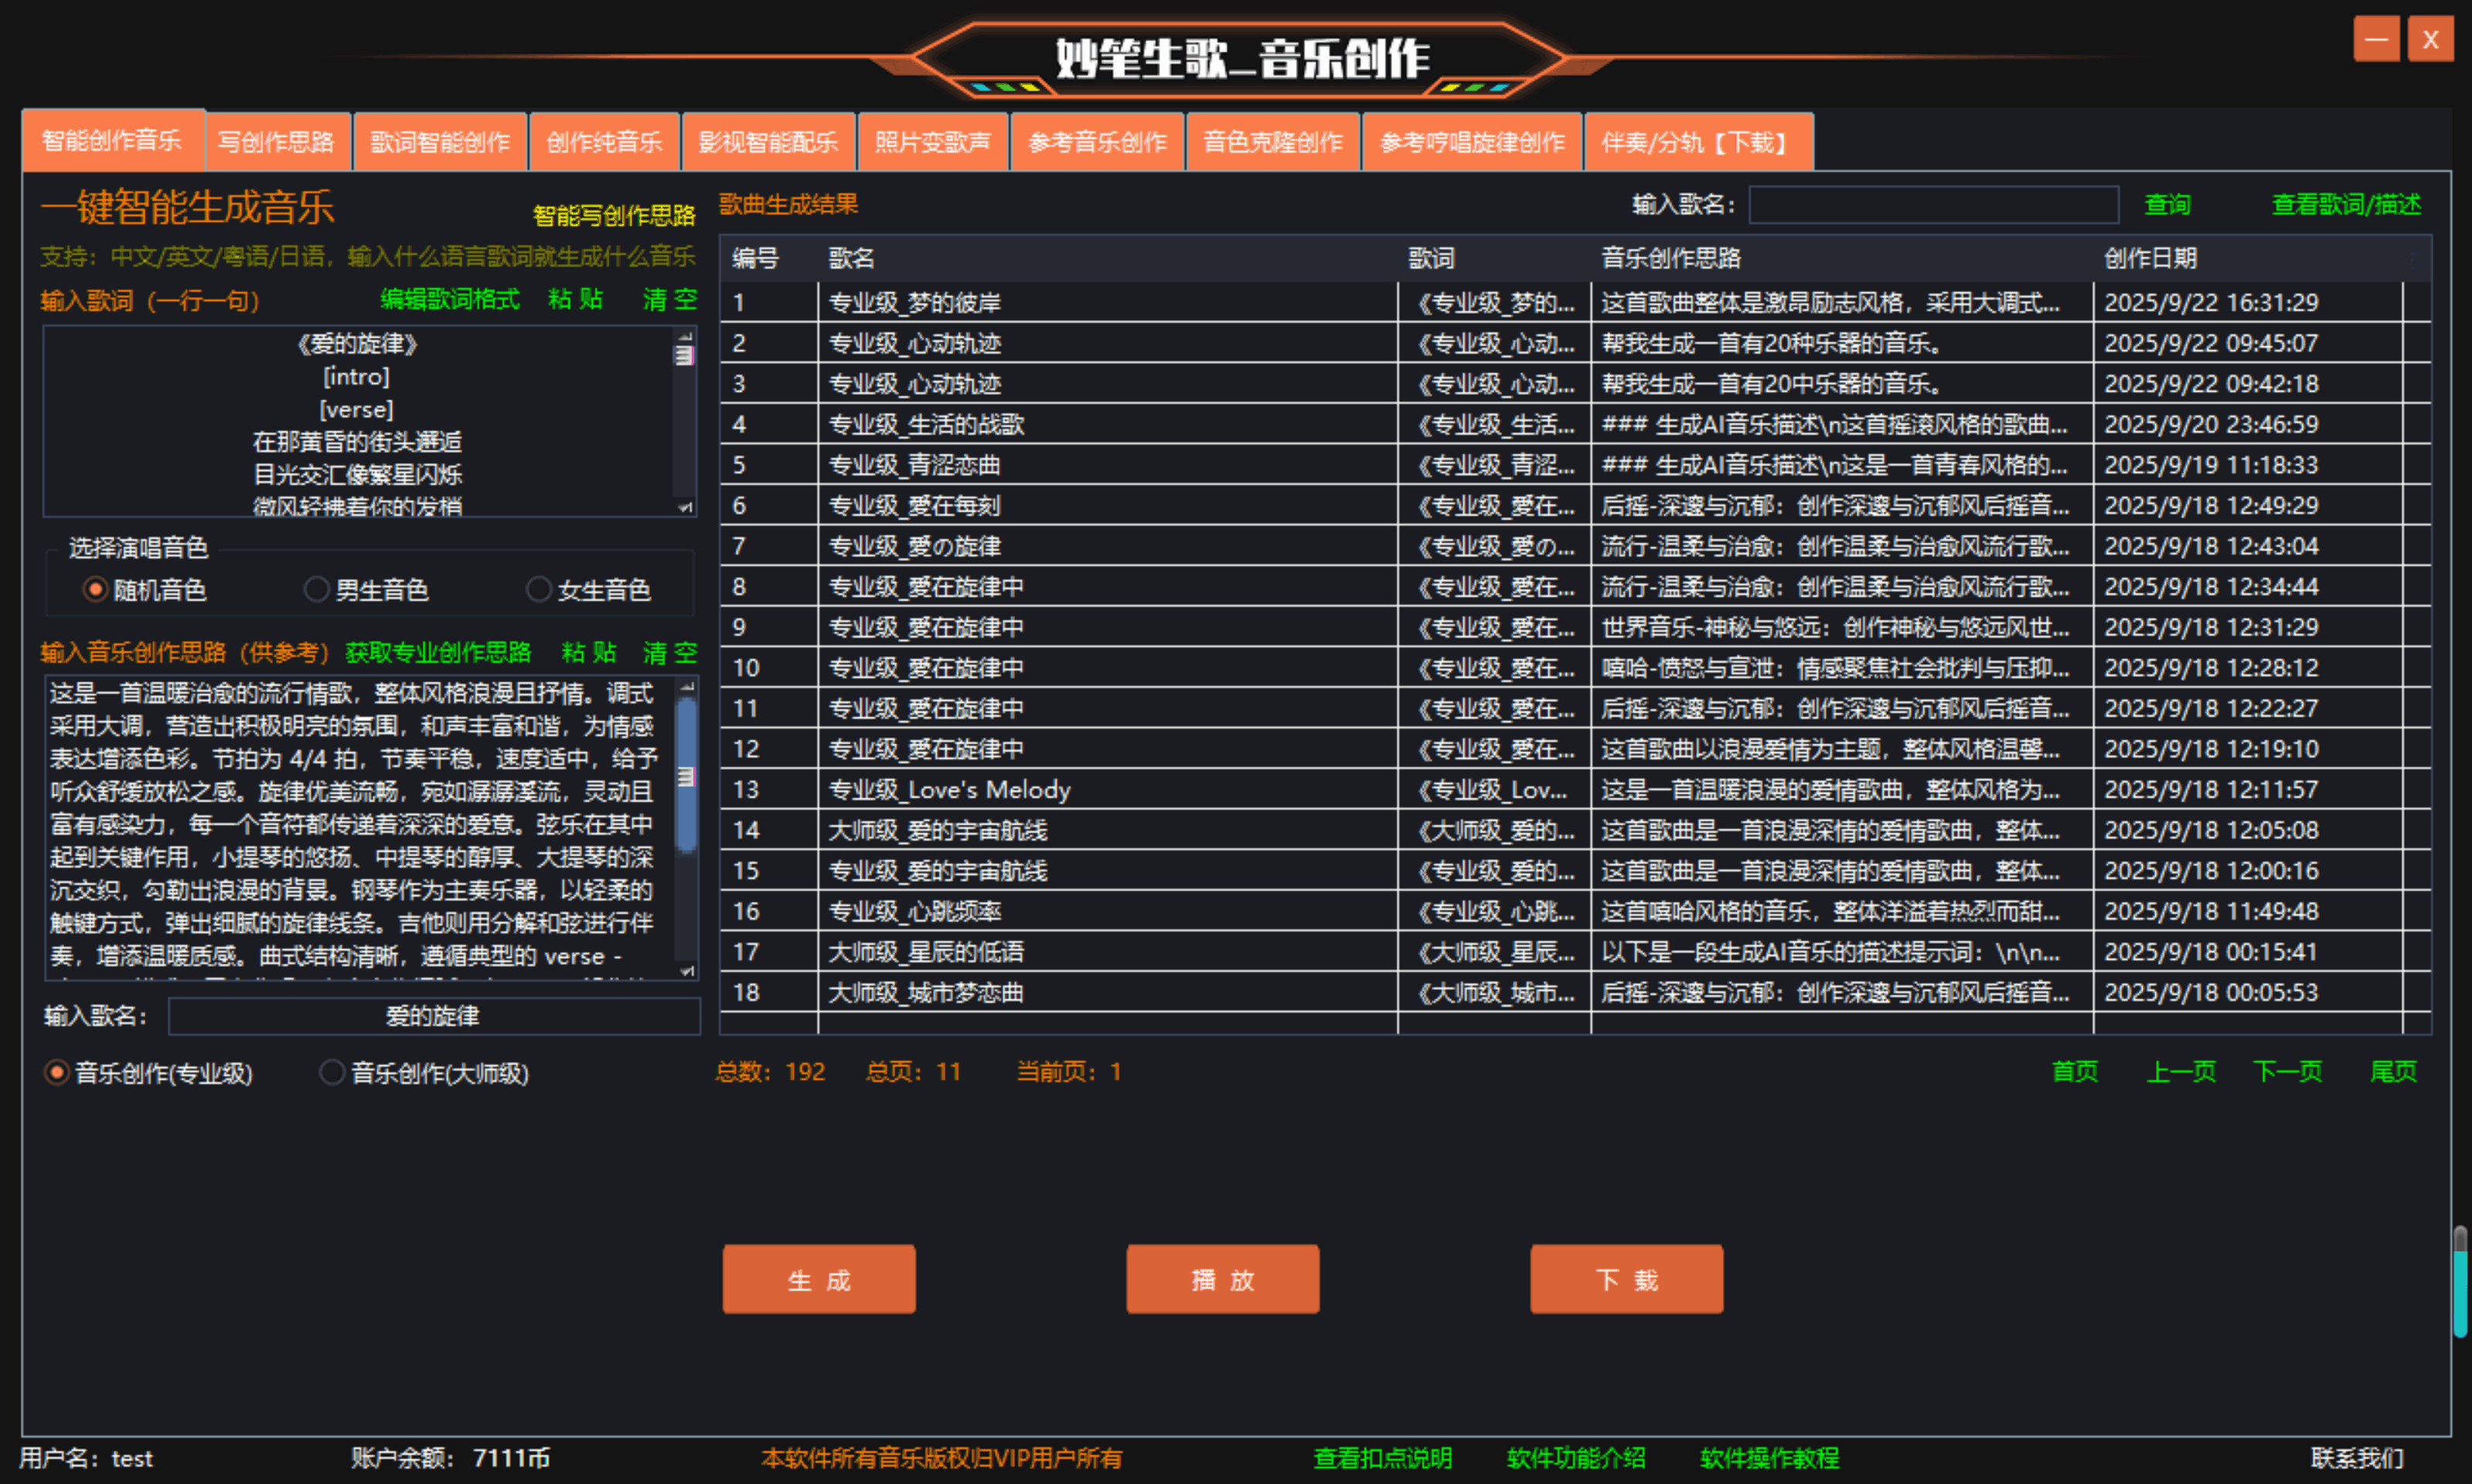Go to 下一页 of results
This screenshot has height=1484, width=2472.
coord(2287,1072)
